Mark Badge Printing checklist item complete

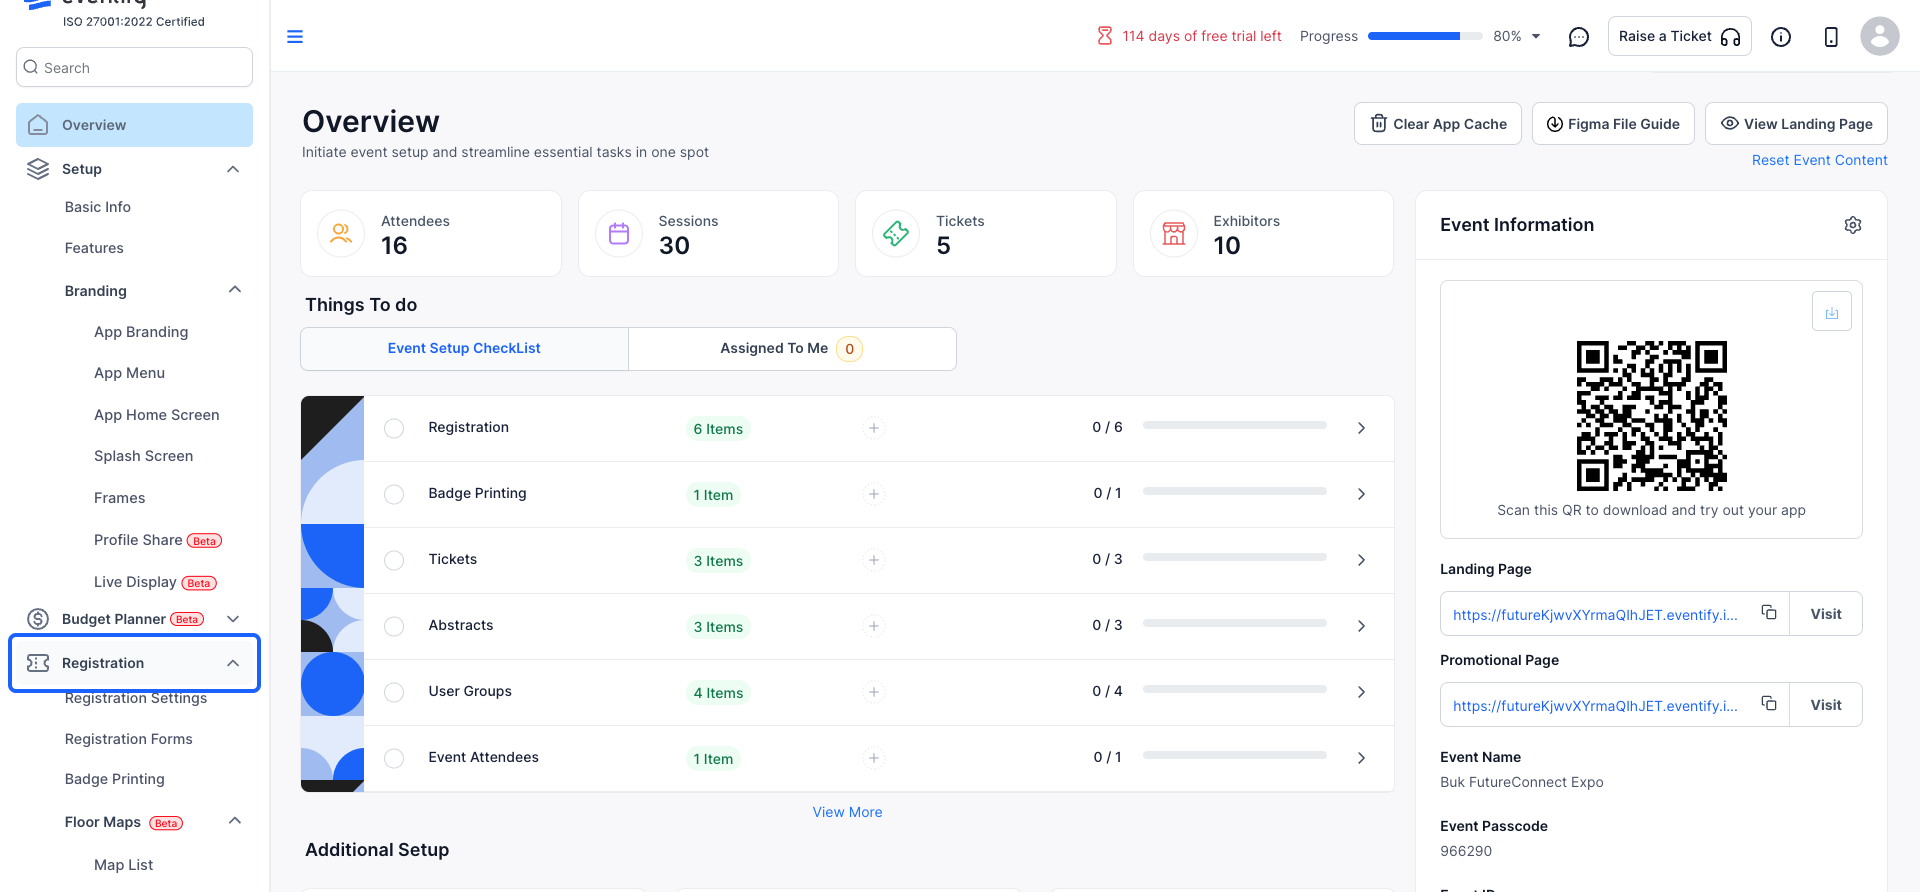[x=394, y=494]
